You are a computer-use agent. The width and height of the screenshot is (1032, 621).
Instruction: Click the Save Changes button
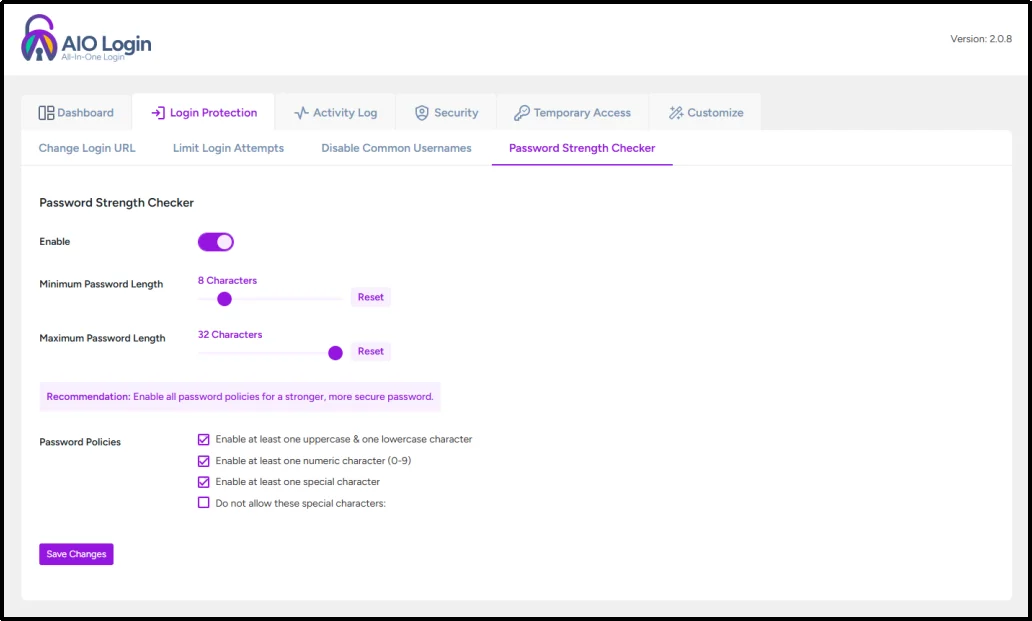tap(76, 553)
